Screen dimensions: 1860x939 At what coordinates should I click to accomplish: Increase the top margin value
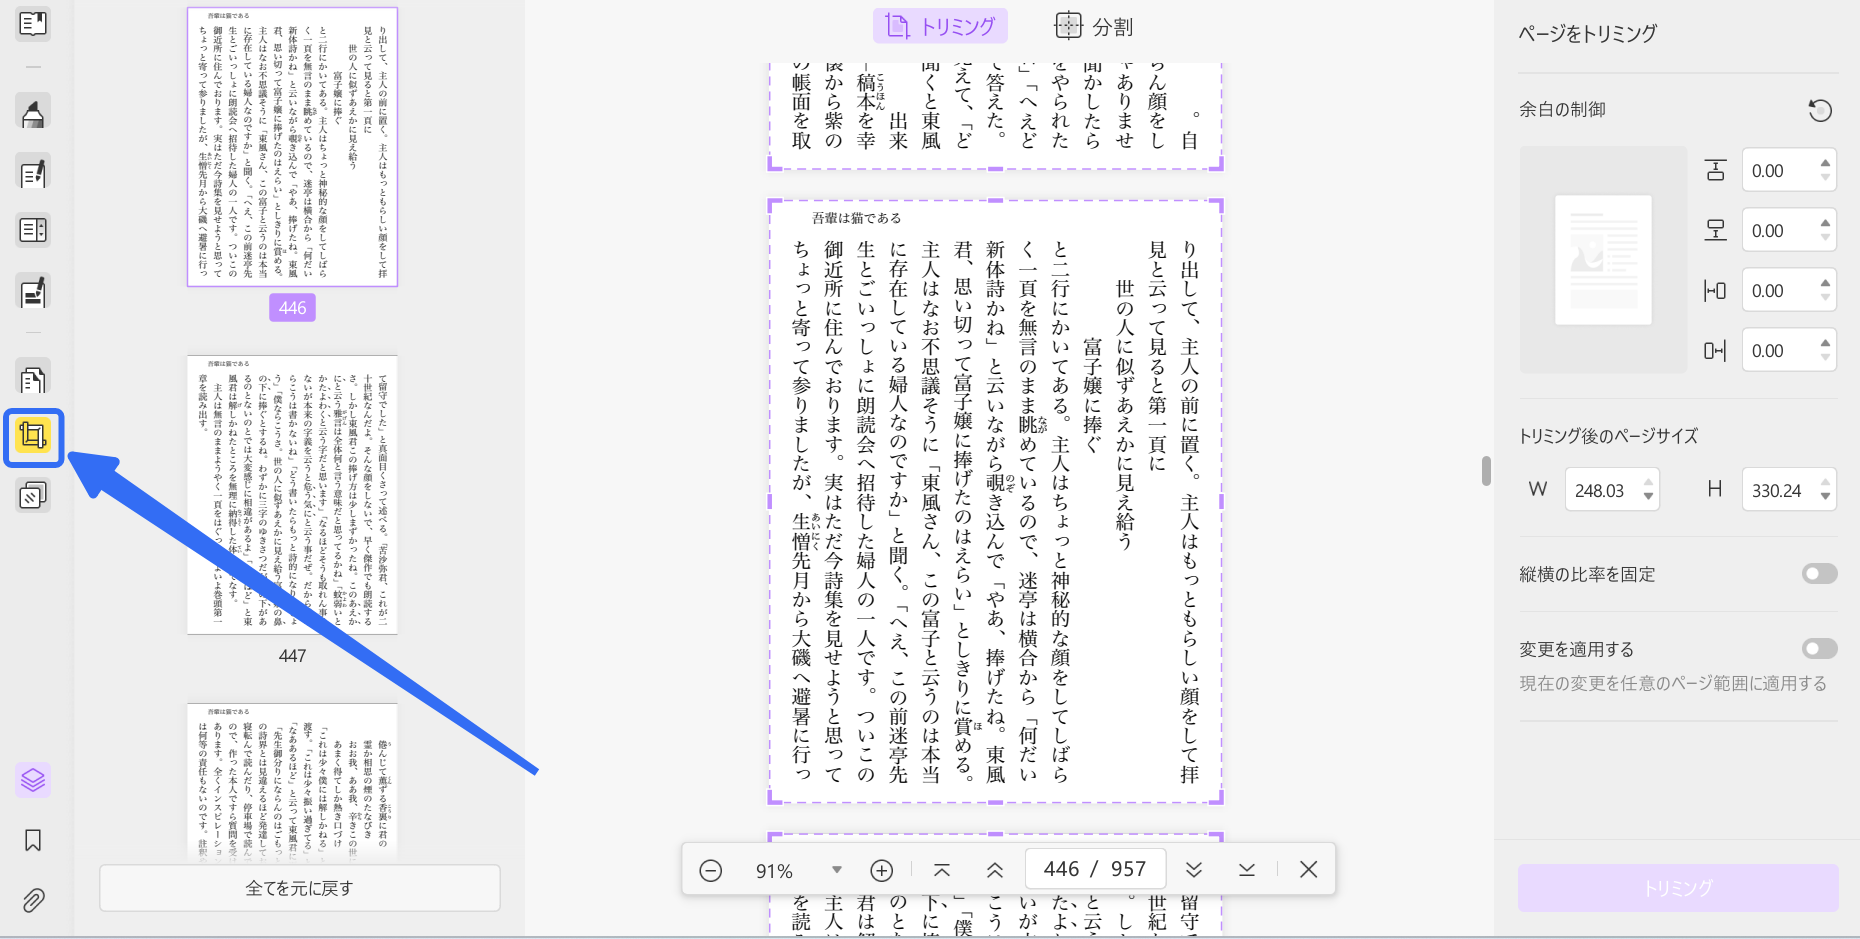1826,163
